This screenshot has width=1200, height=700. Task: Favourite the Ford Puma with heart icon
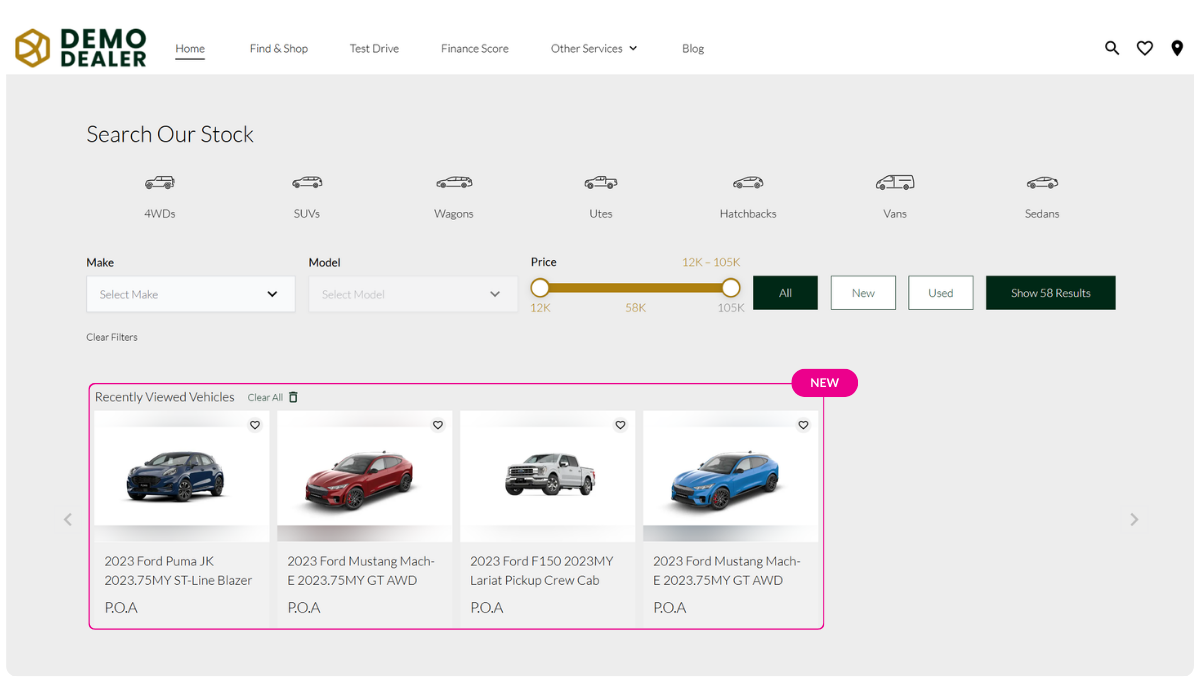coord(255,425)
